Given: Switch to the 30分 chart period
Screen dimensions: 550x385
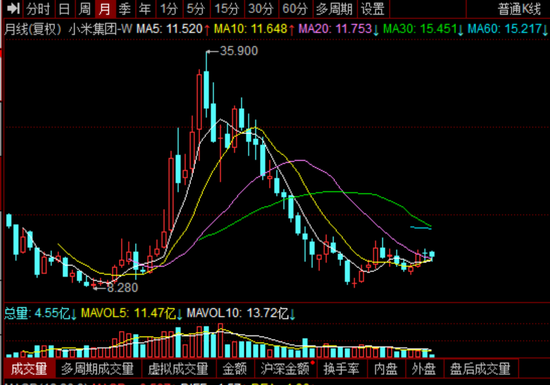Looking at the screenshot, I should 261,8.
